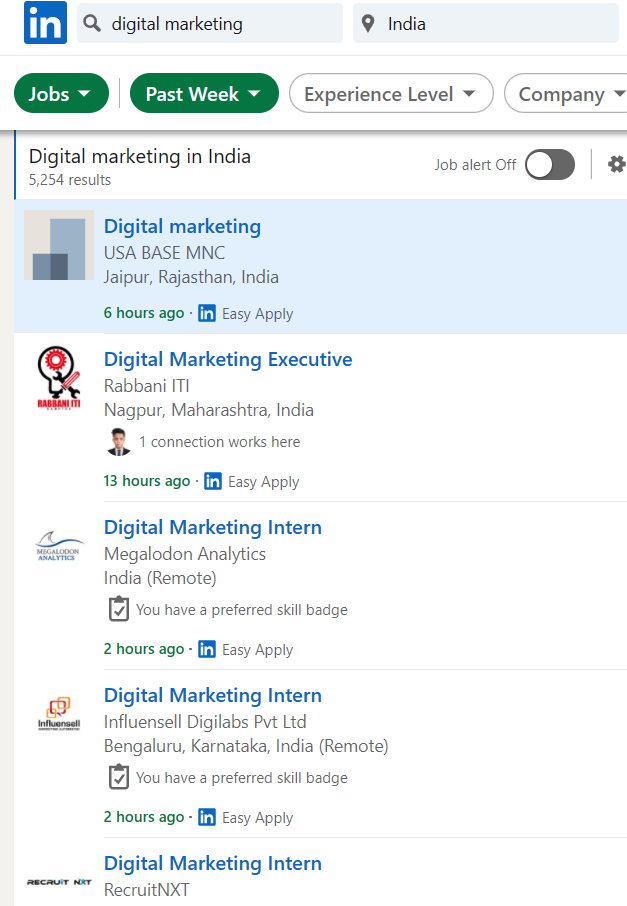
Task: Click the search magnifier icon
Action: tap(94, 23)
